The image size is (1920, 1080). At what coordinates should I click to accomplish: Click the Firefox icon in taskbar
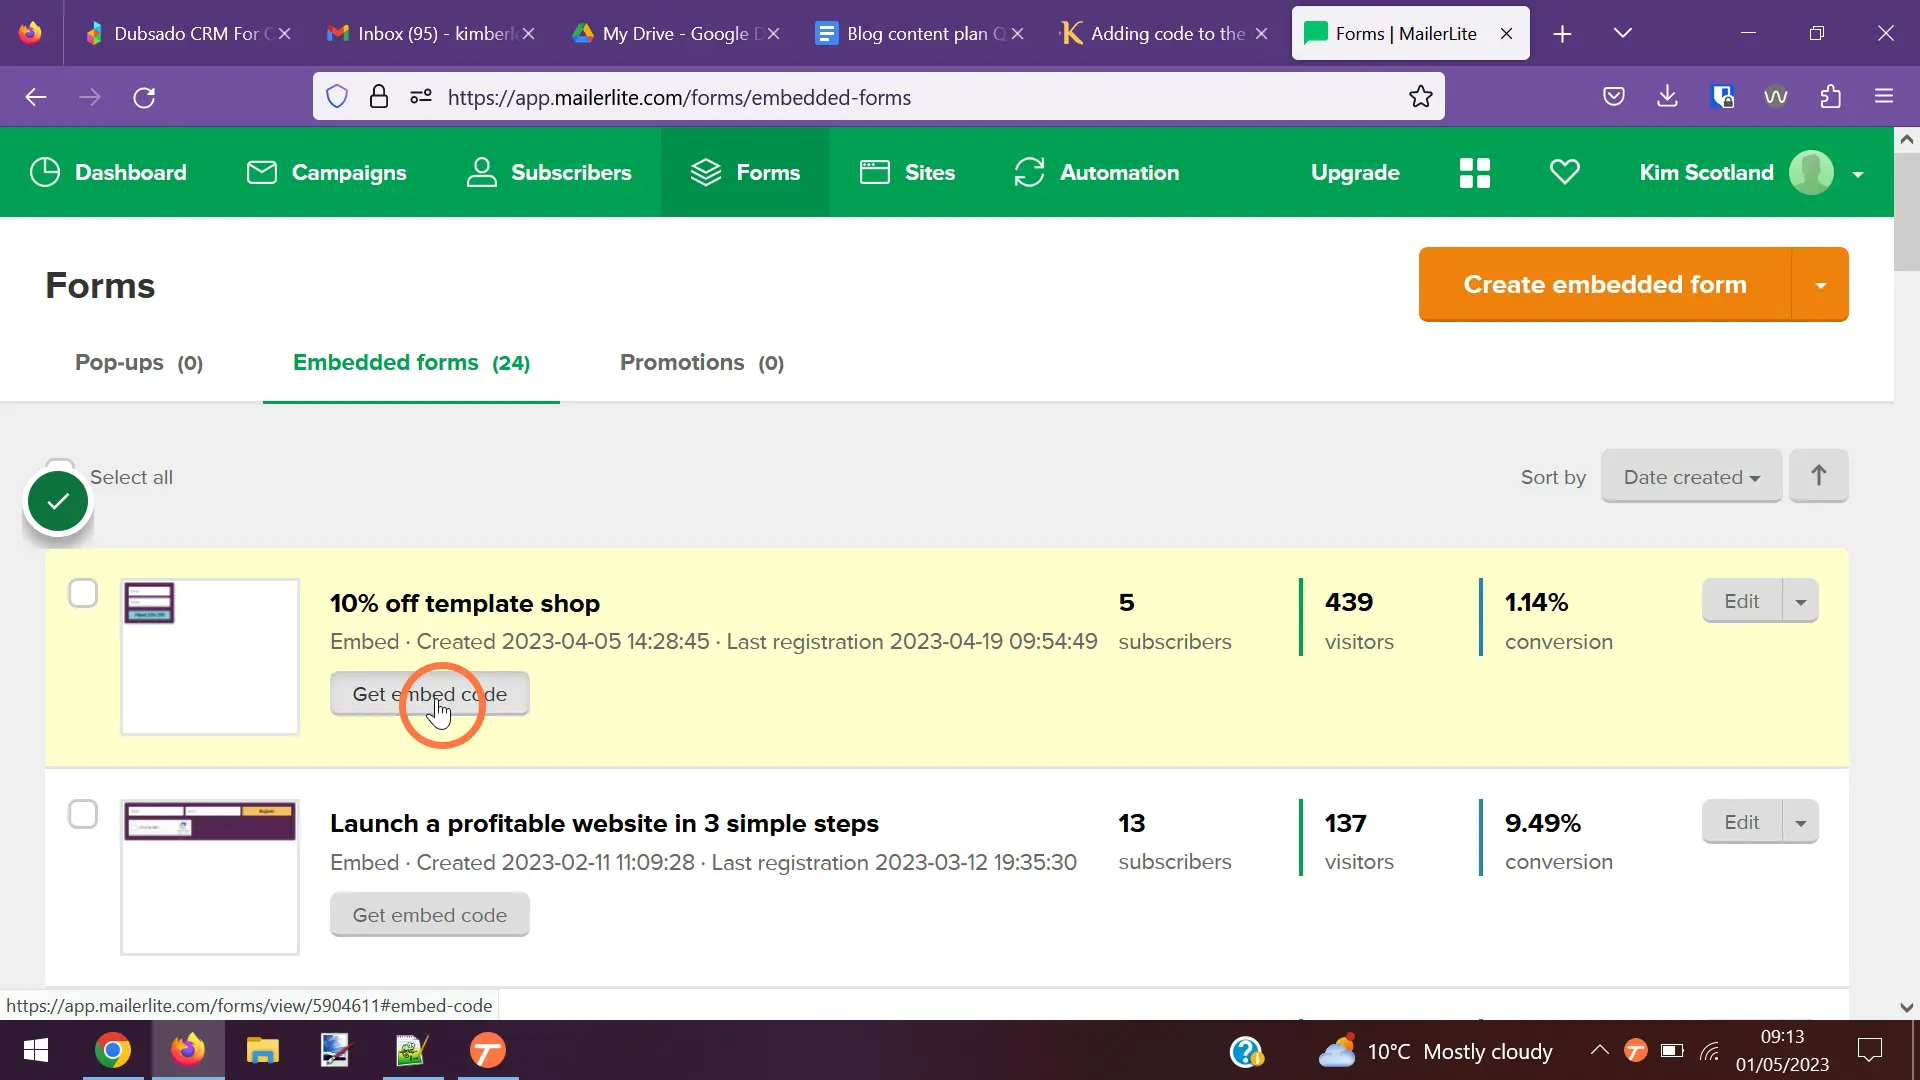pyautogui.click(x=188, y=1051)
